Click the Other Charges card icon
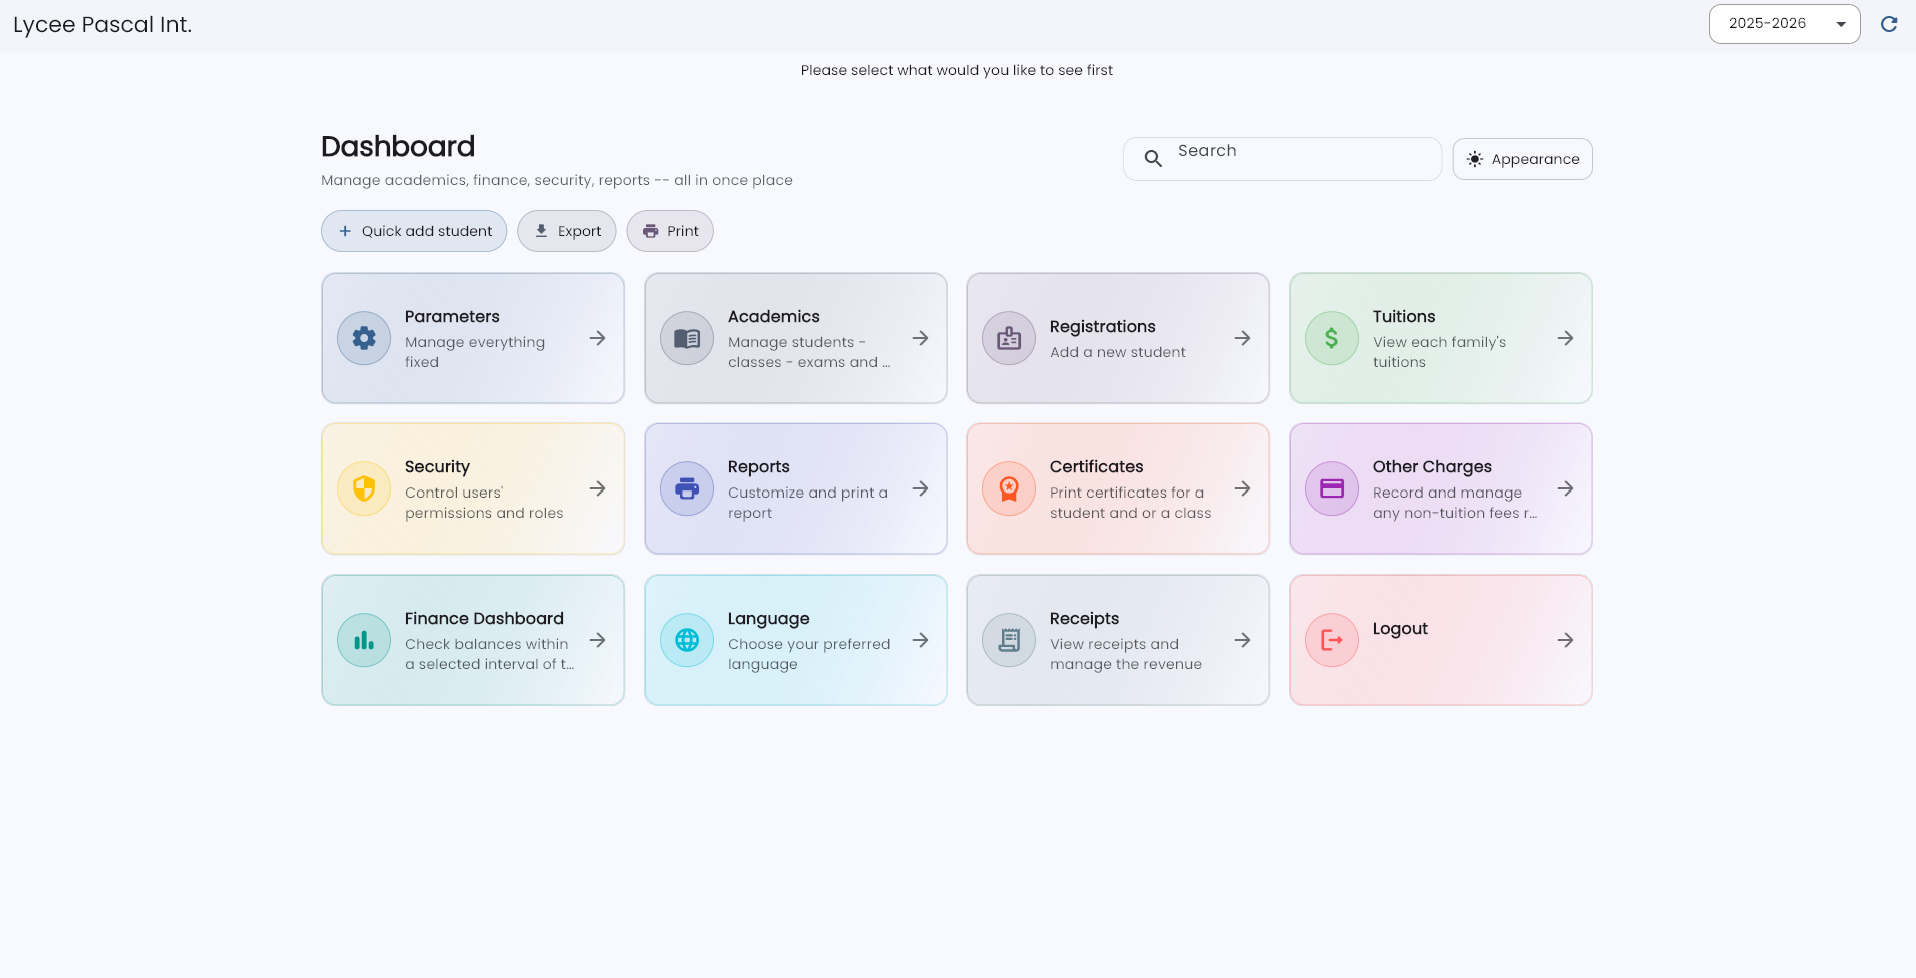Image resolution: width=1916 pixels, height=978 pixels. tap(1332, 489)
